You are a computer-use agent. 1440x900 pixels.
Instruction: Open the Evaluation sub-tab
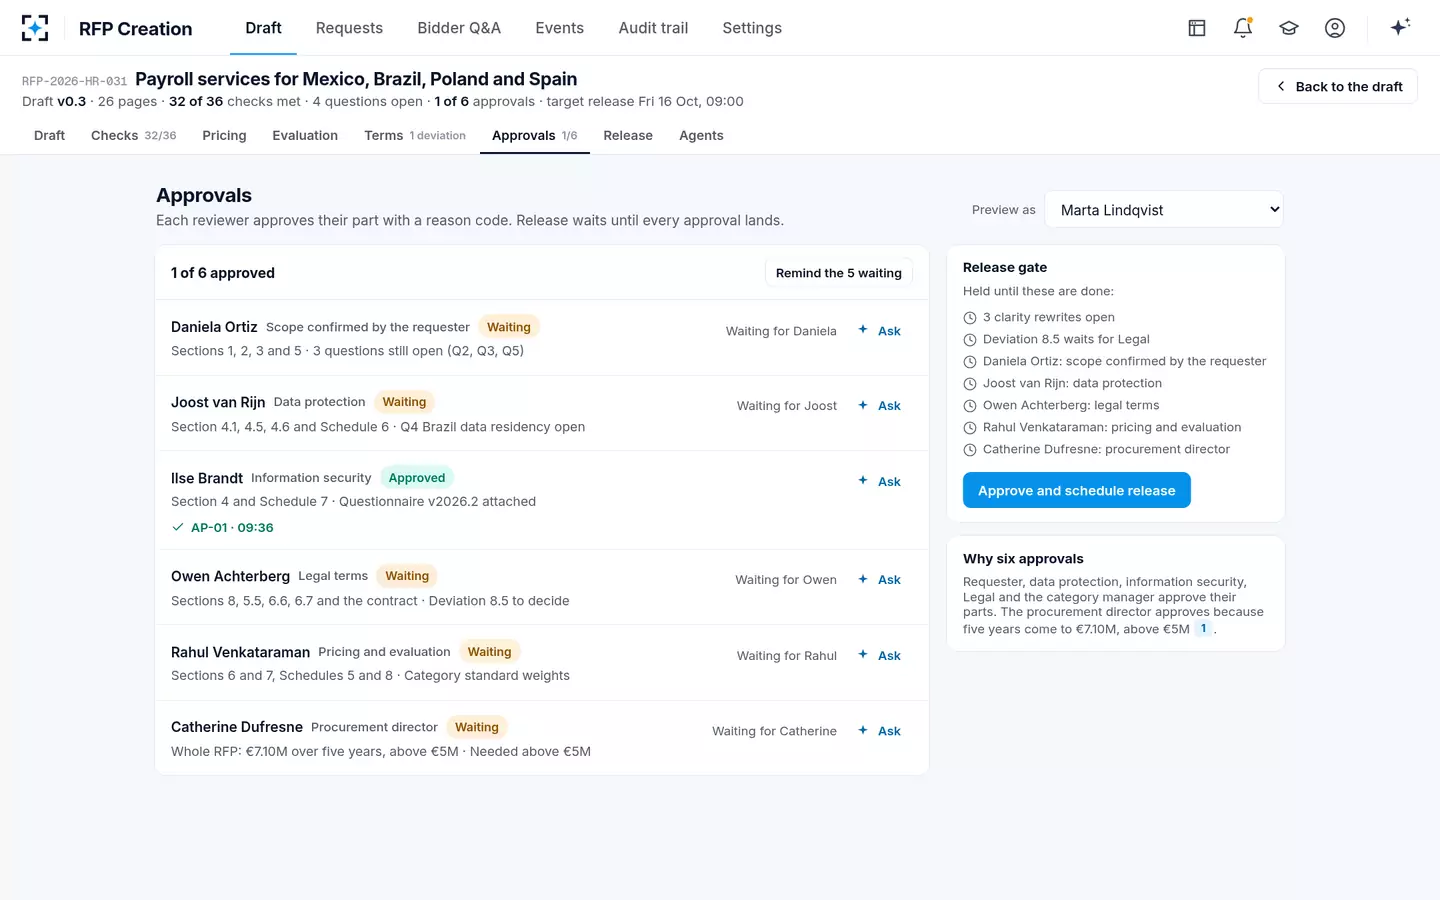[305, 136]
